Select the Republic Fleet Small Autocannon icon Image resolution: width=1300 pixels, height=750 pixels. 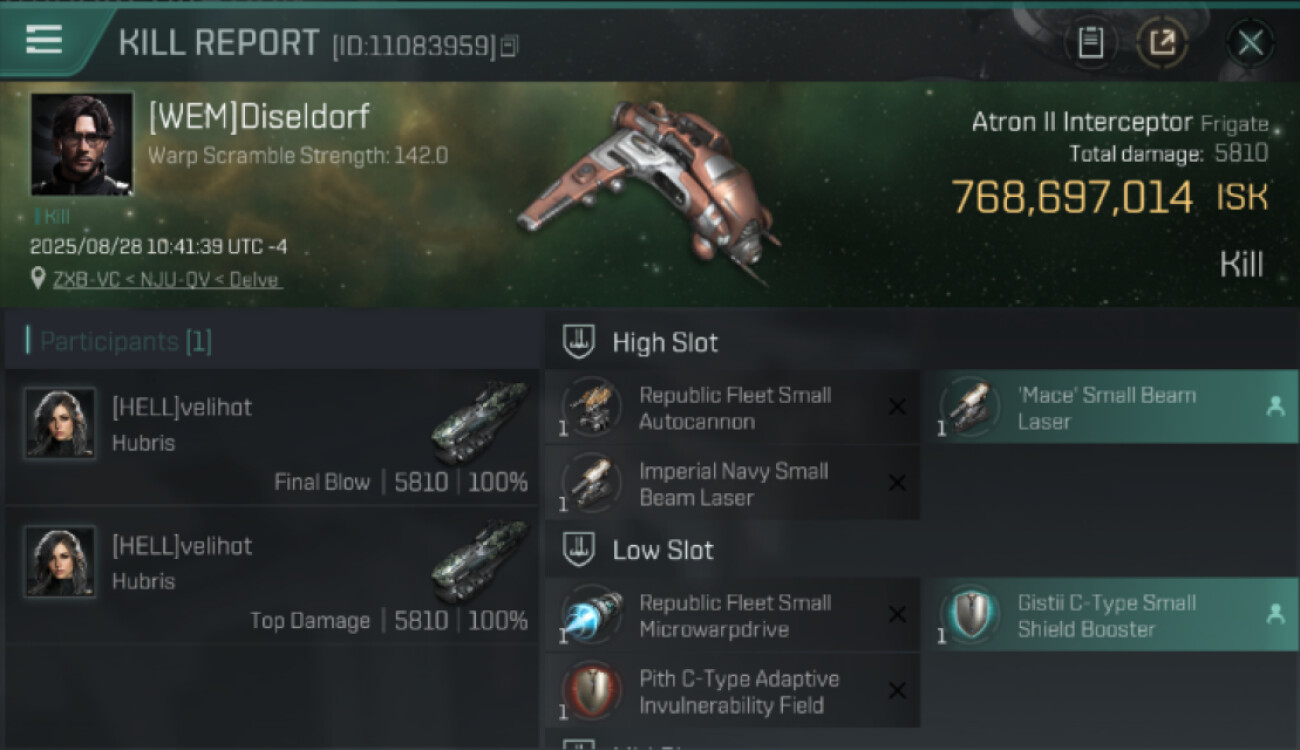pos(592,407)
